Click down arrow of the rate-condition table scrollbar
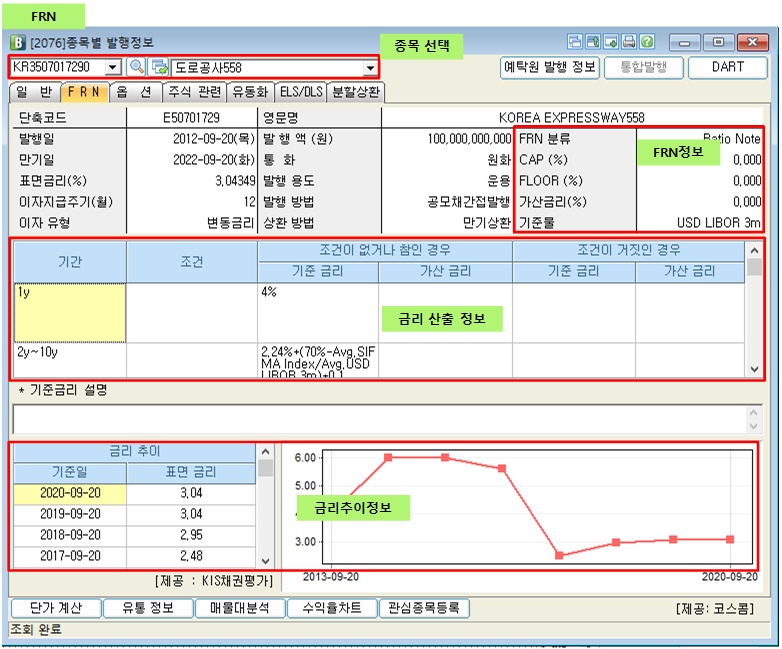The width and height of the screenshot is (782, 649). 754,369
